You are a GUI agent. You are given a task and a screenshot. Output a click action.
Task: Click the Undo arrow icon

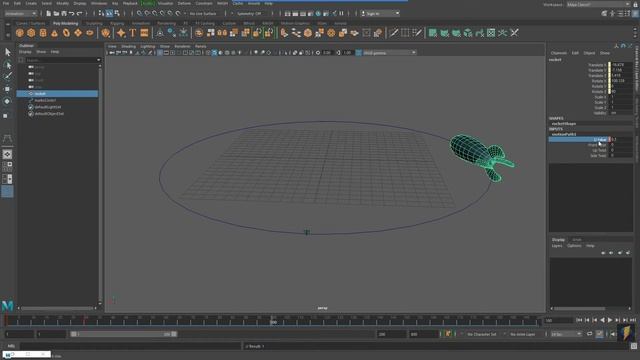pos(72,13)
